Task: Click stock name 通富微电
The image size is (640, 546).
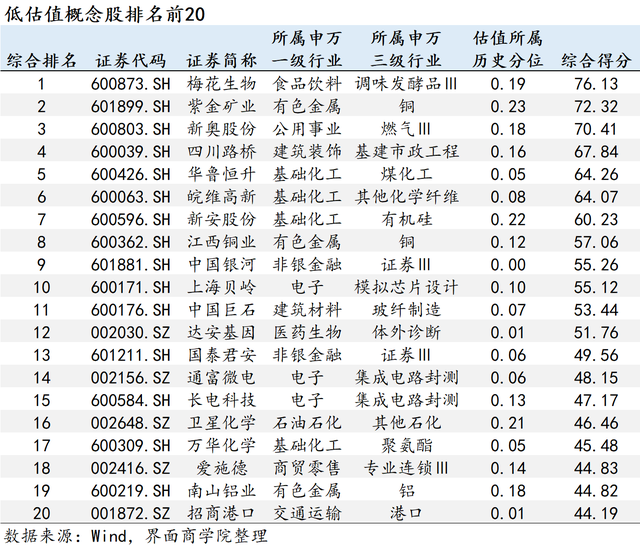Action: pyautogui.click(x=222, y=377)
